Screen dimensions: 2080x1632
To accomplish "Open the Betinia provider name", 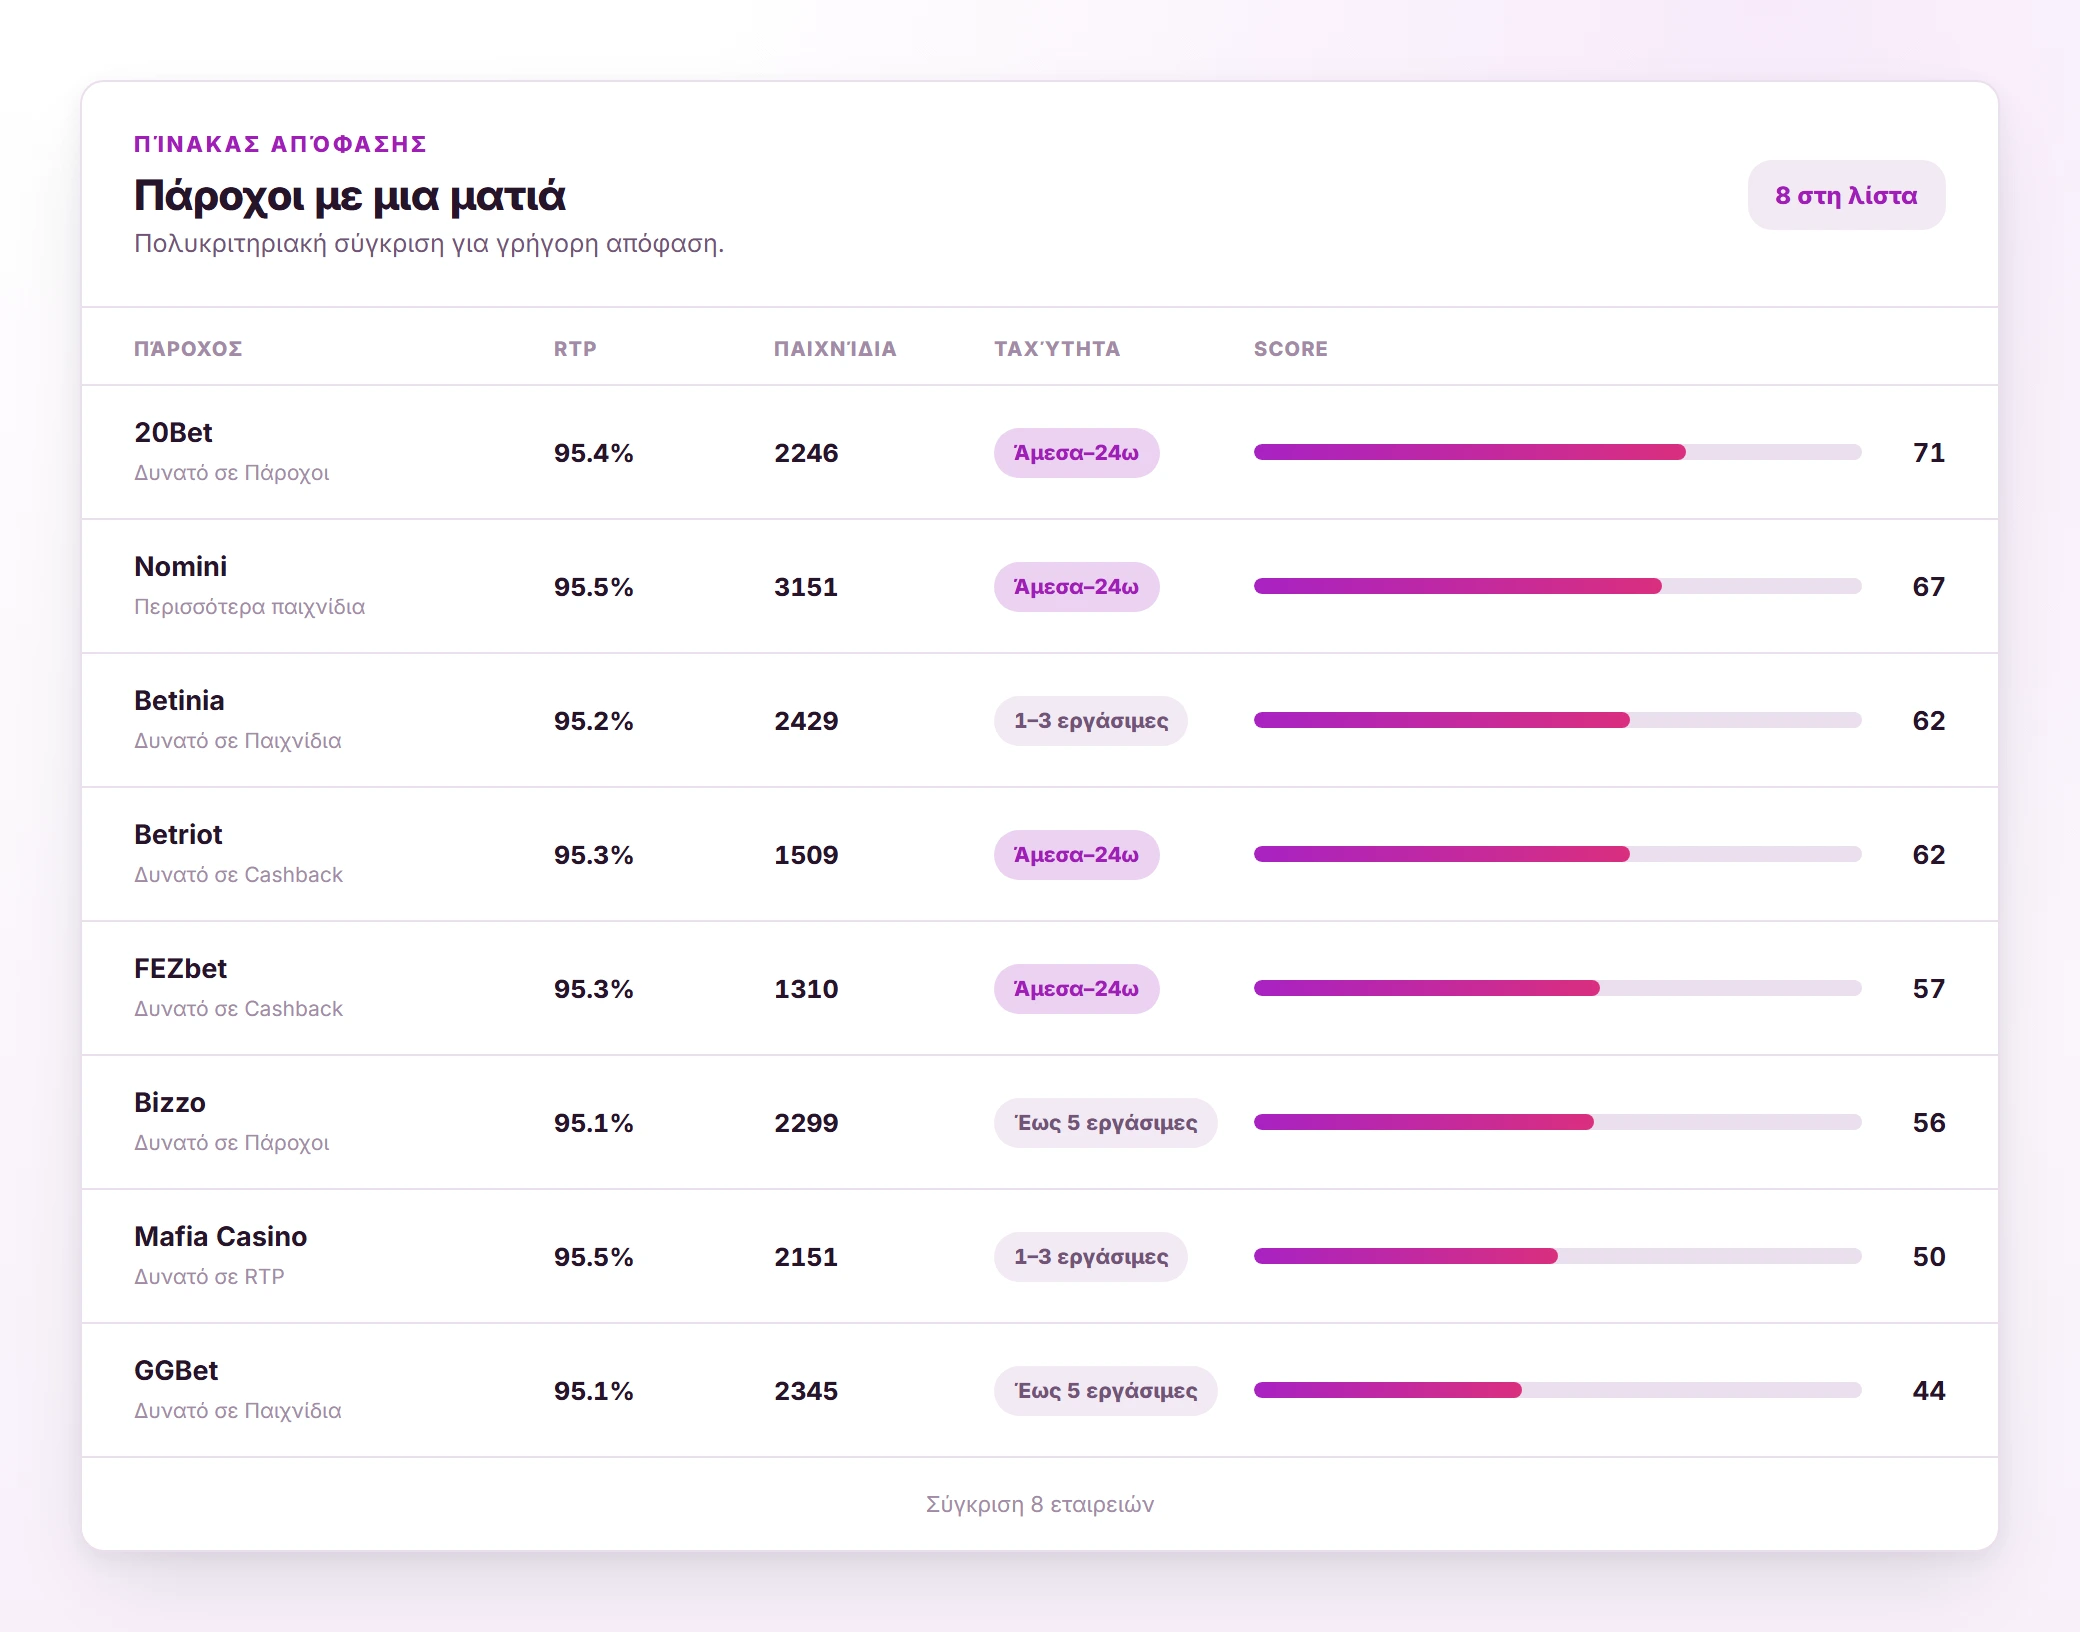I will (x=179, y=701).
